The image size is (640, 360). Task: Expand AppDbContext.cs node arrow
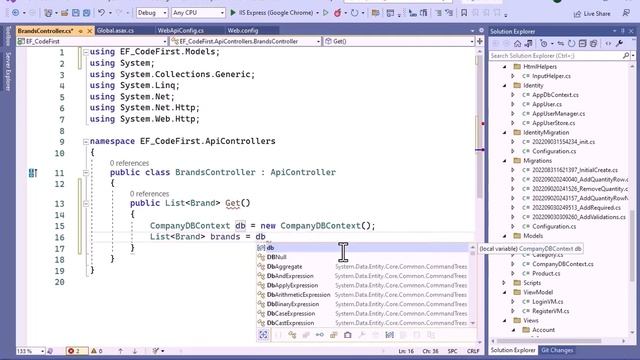[x=513, y=95]
